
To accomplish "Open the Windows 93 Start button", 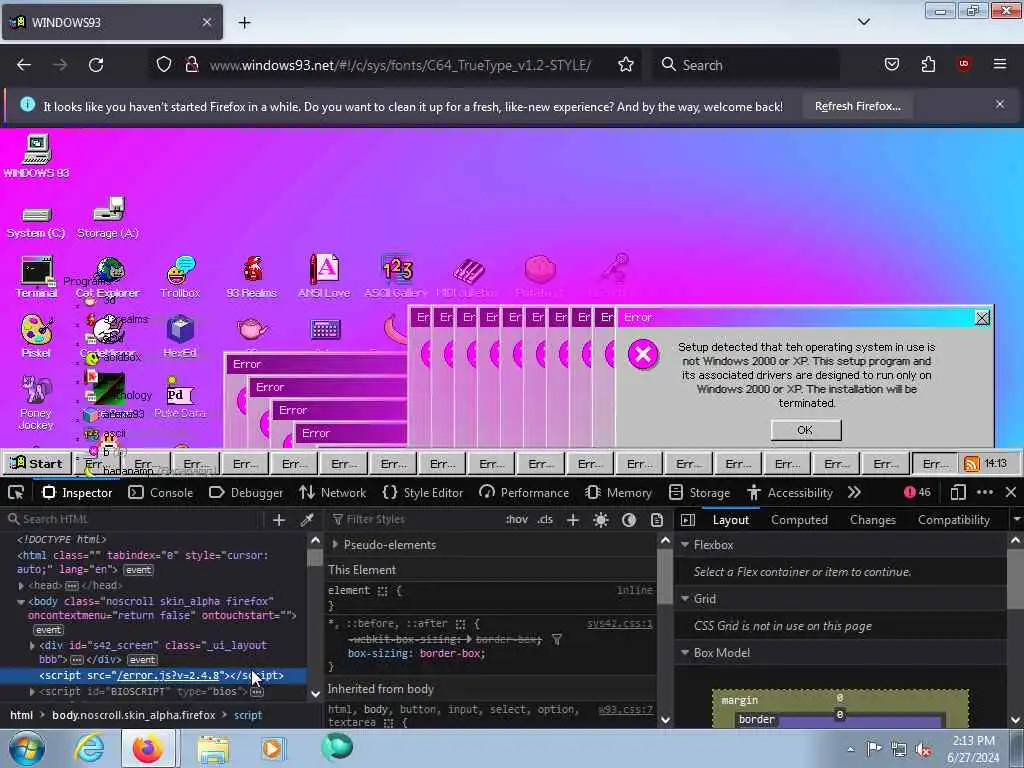I will coord(37,463).
